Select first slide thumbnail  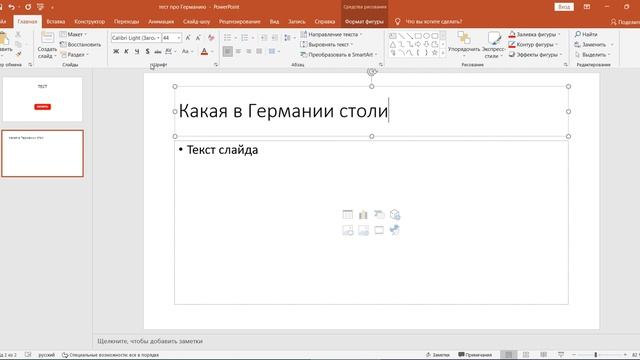[42, 99]
